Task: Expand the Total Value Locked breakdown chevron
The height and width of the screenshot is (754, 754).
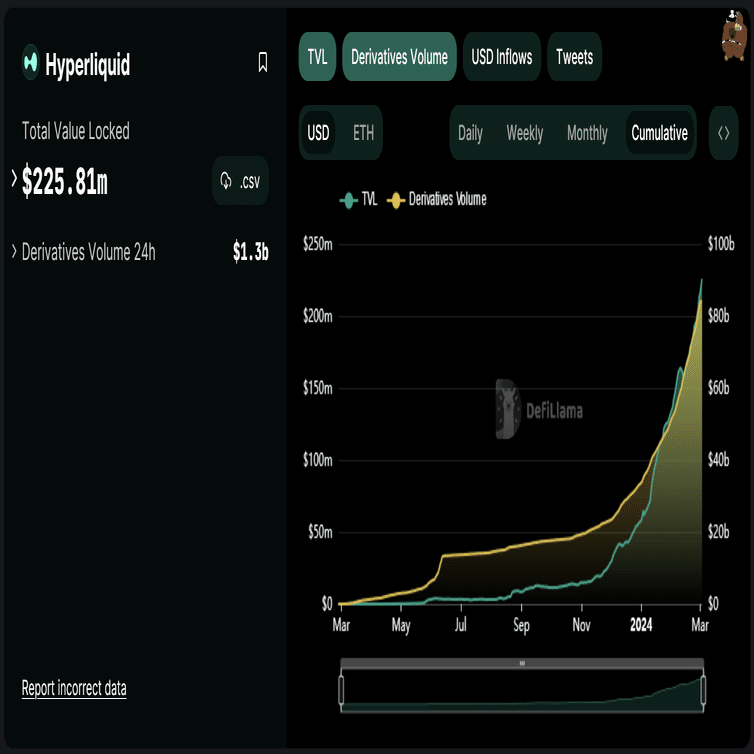Action: [14, 178]
